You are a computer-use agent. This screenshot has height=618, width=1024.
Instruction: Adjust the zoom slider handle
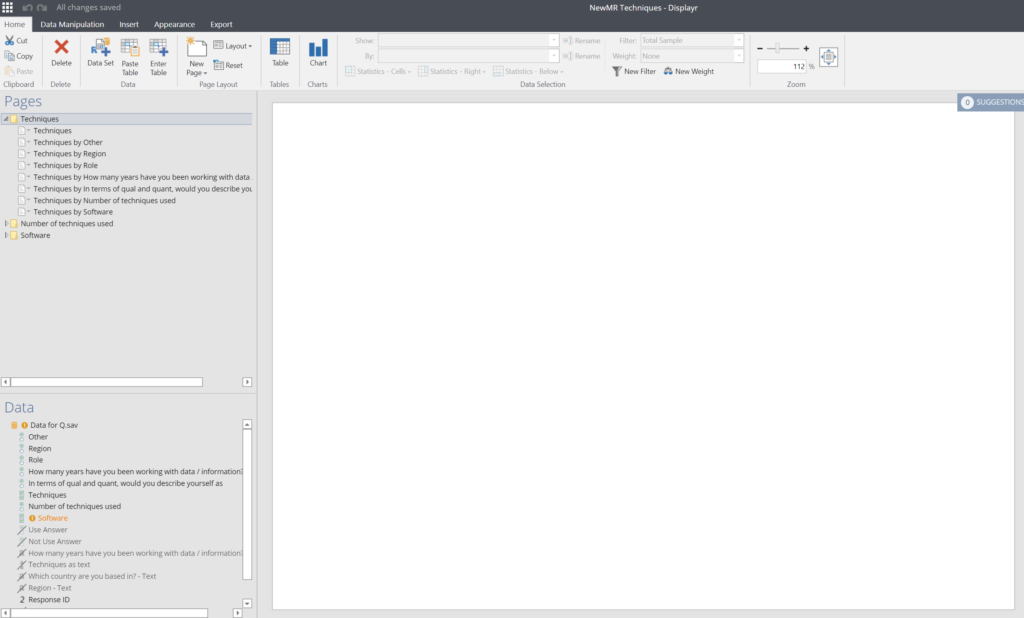pos(777,48)
